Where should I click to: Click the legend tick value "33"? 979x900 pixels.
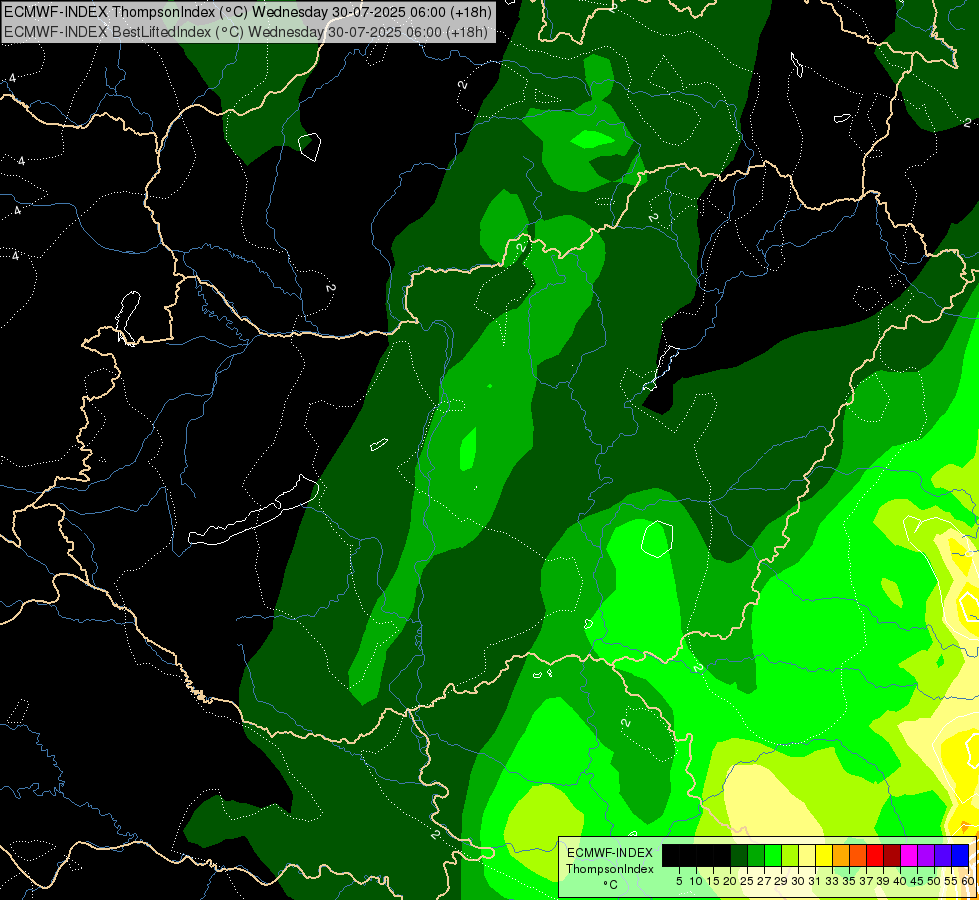[x=832, y=881]
